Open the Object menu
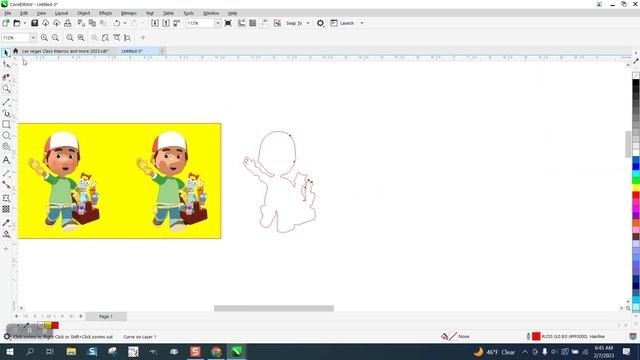The height and width of the screenshot is (360, 640). 84,13
